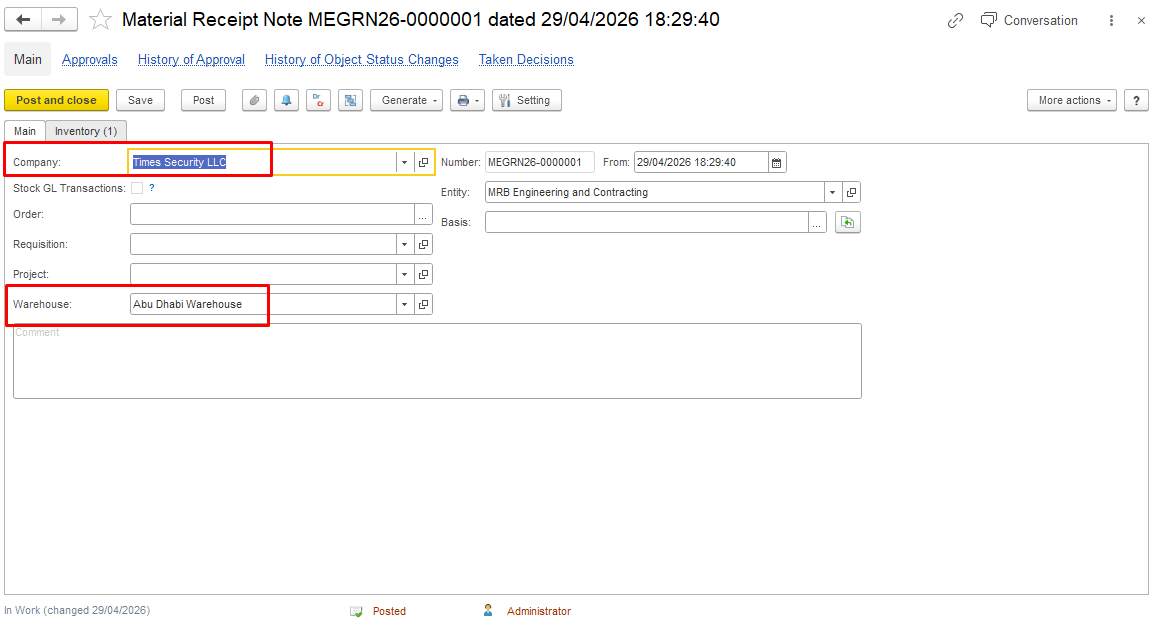The height and width of the screenshot is (632, 1168).
Task: Click the document structure icon beside Generate
Action: point(350,101)
